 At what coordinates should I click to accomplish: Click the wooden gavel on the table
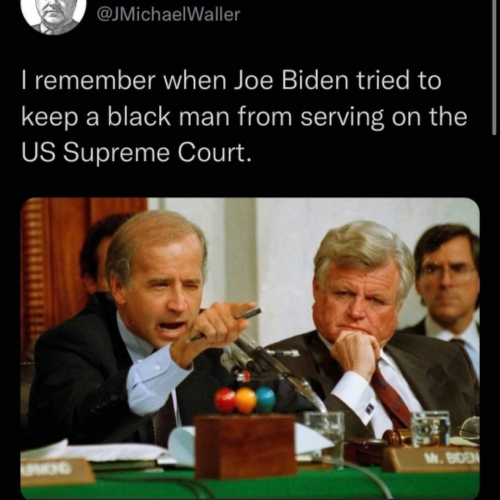pyautogui.click(x=397, y=435)
